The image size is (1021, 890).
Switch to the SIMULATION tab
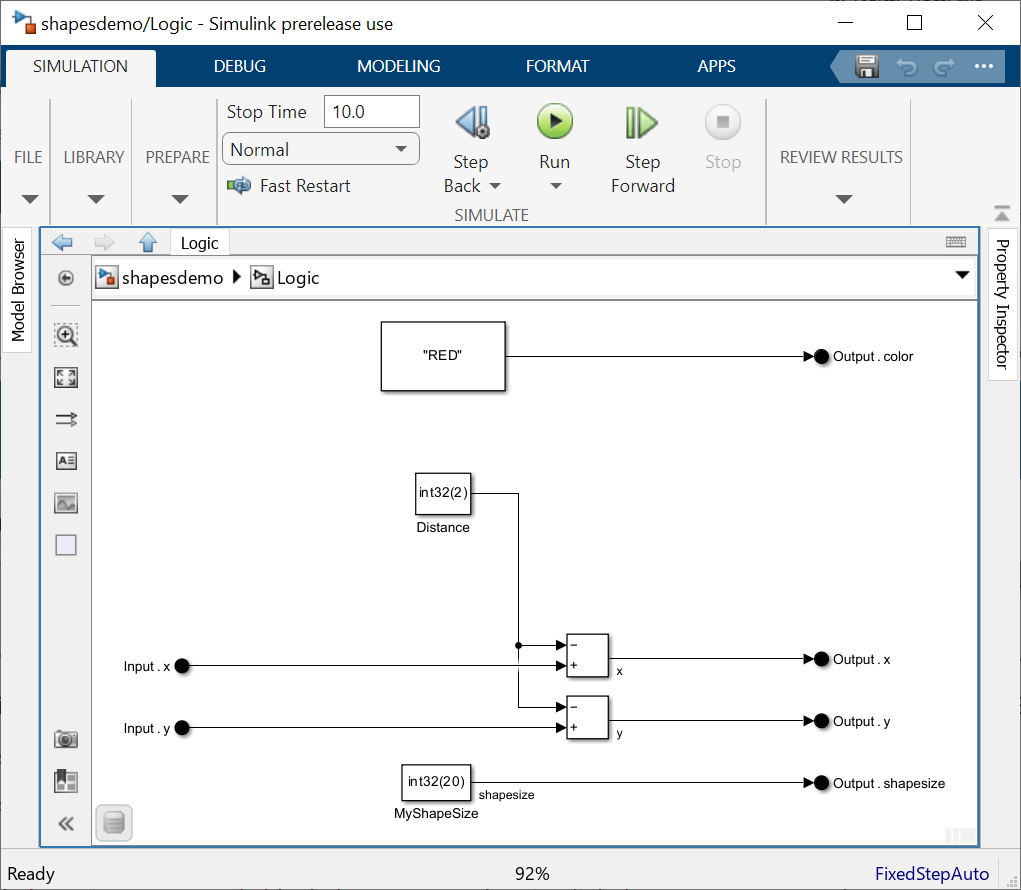[81, 67]
